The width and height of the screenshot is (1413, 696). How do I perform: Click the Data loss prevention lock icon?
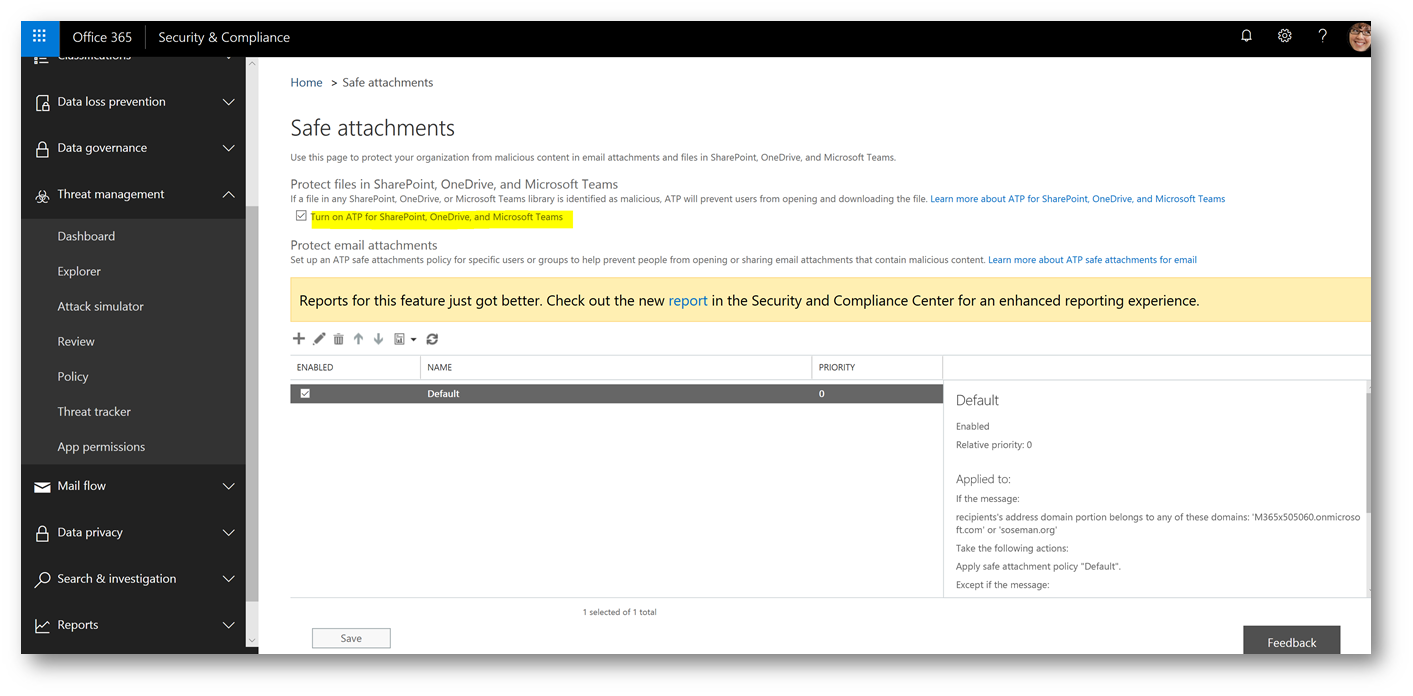pos(42,102)
